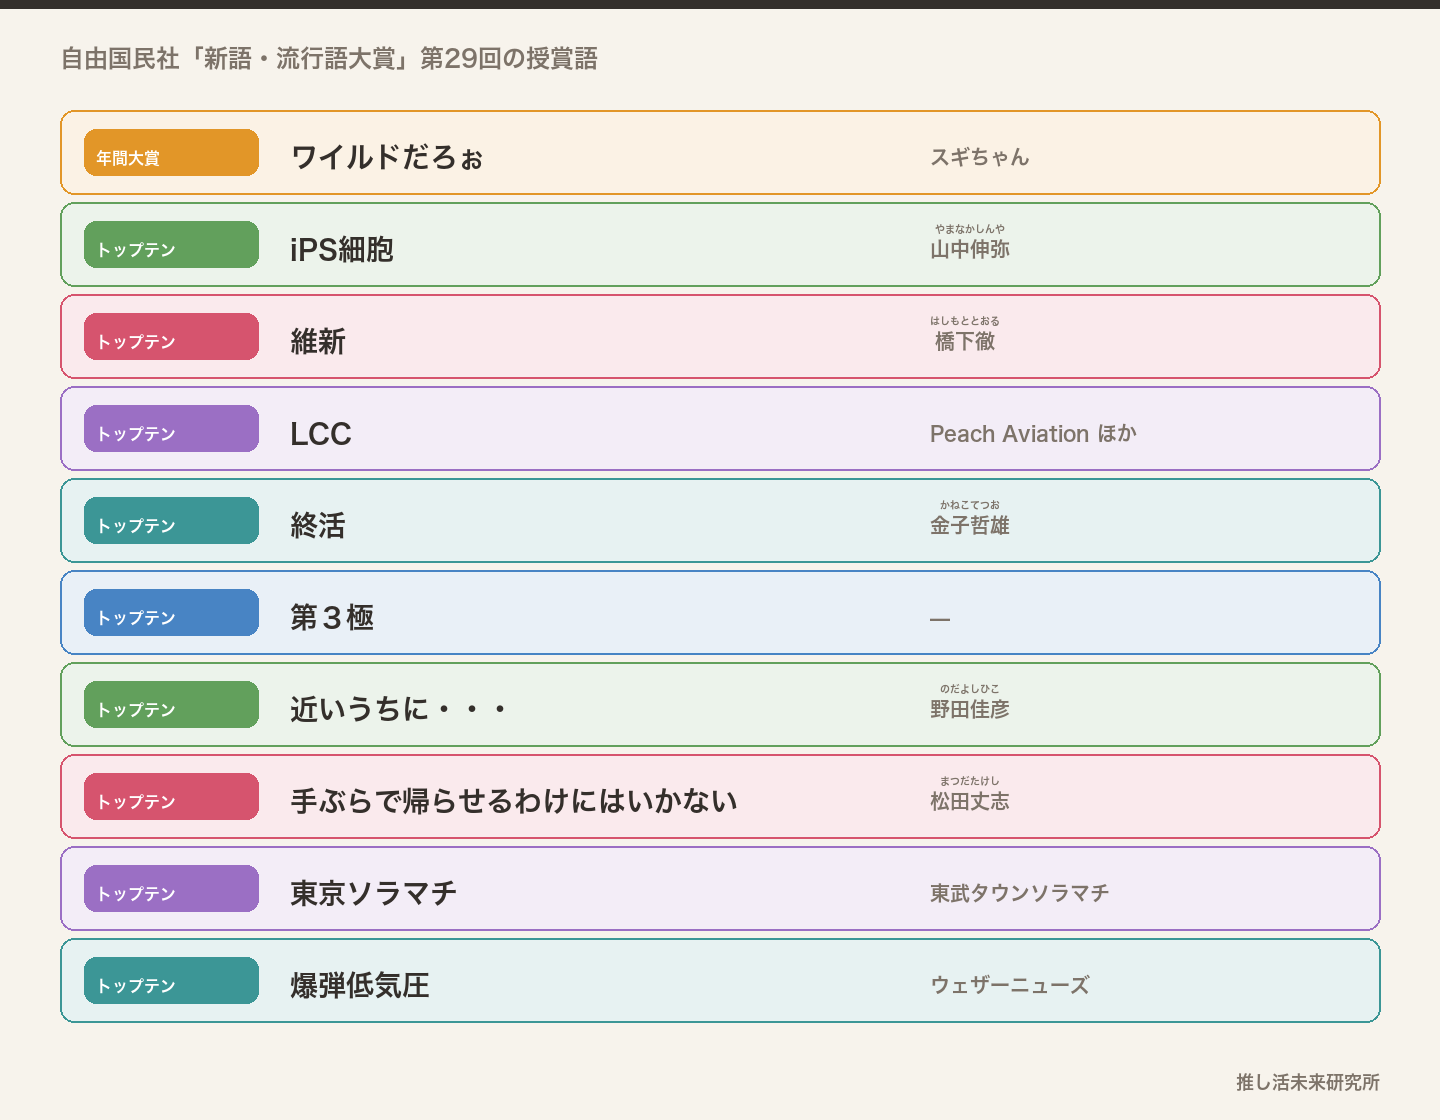Screen dimensions: 1440x1120
Task: Click the purple トップテン badge in the LCC row
Action: point(171,429)
